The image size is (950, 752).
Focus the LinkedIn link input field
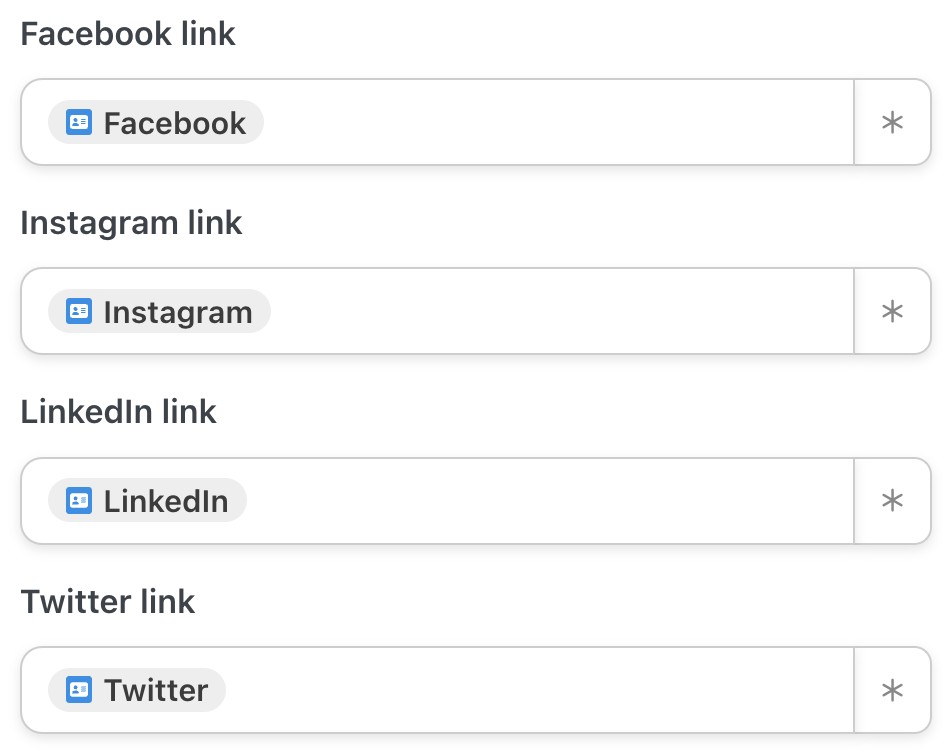(550, 501)
